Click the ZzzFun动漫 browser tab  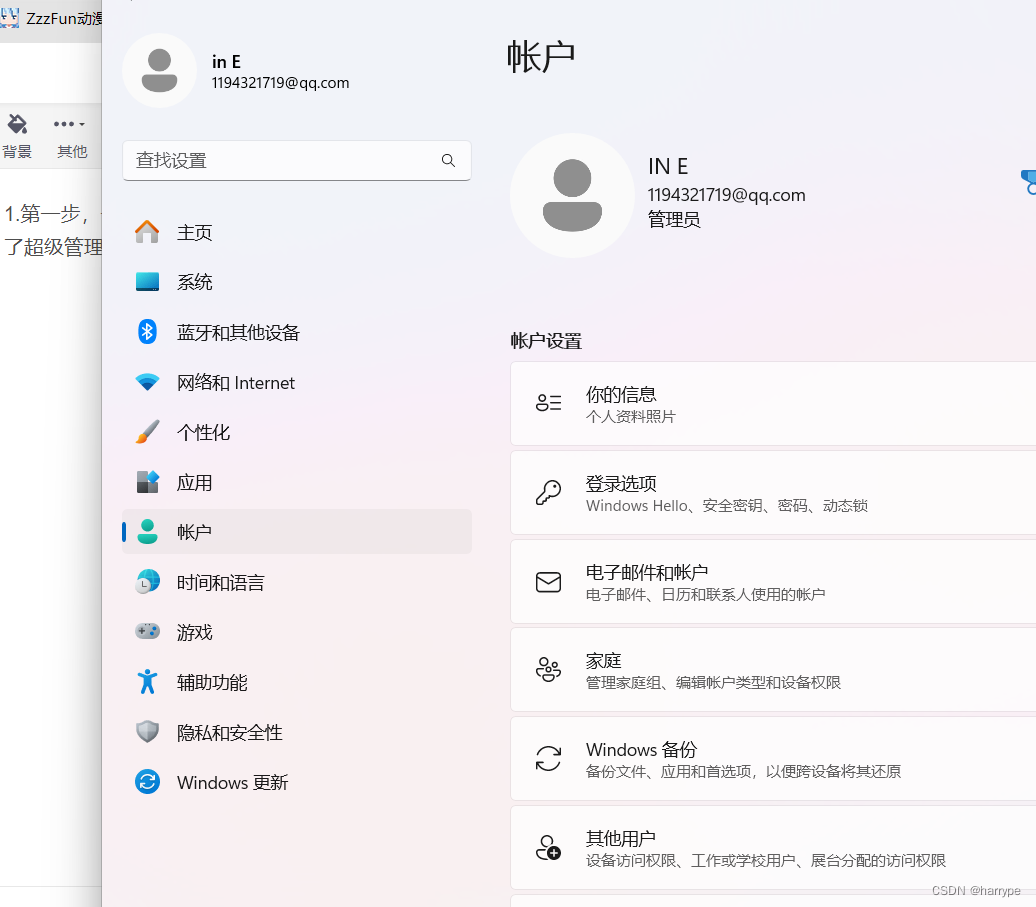(52, 18)
